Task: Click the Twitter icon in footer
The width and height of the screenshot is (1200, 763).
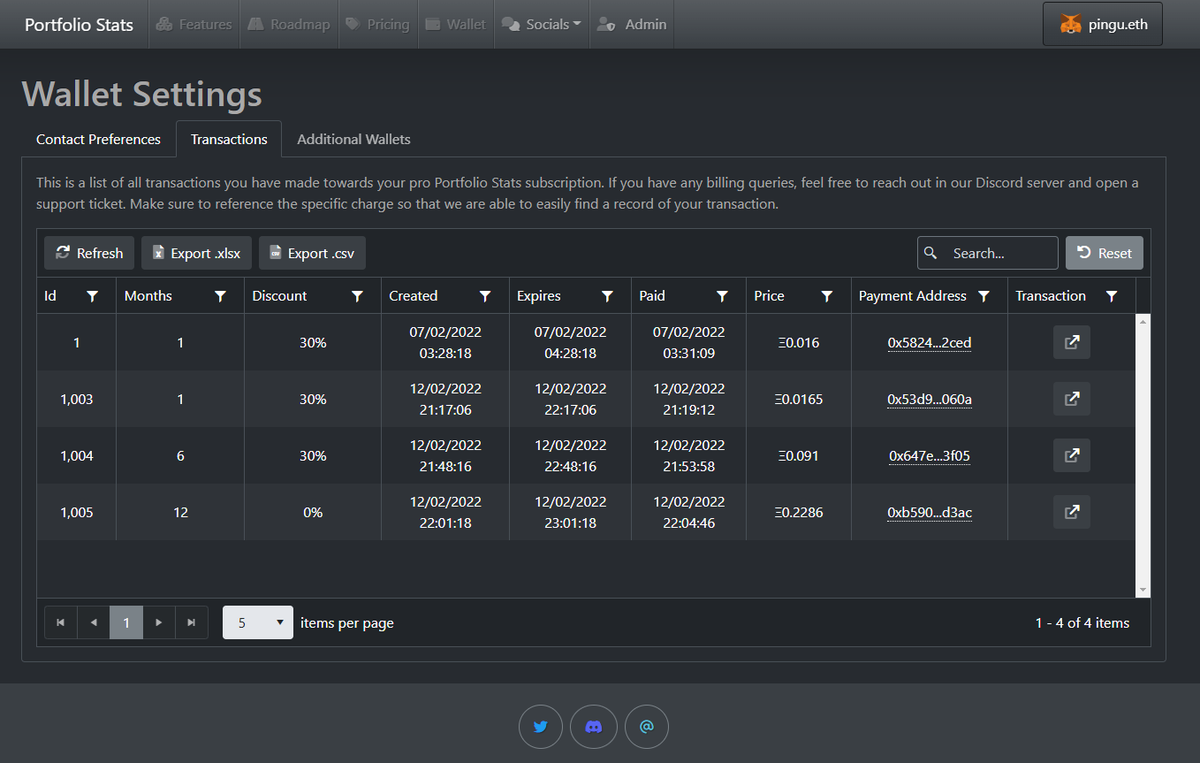Action: [541, 727]
